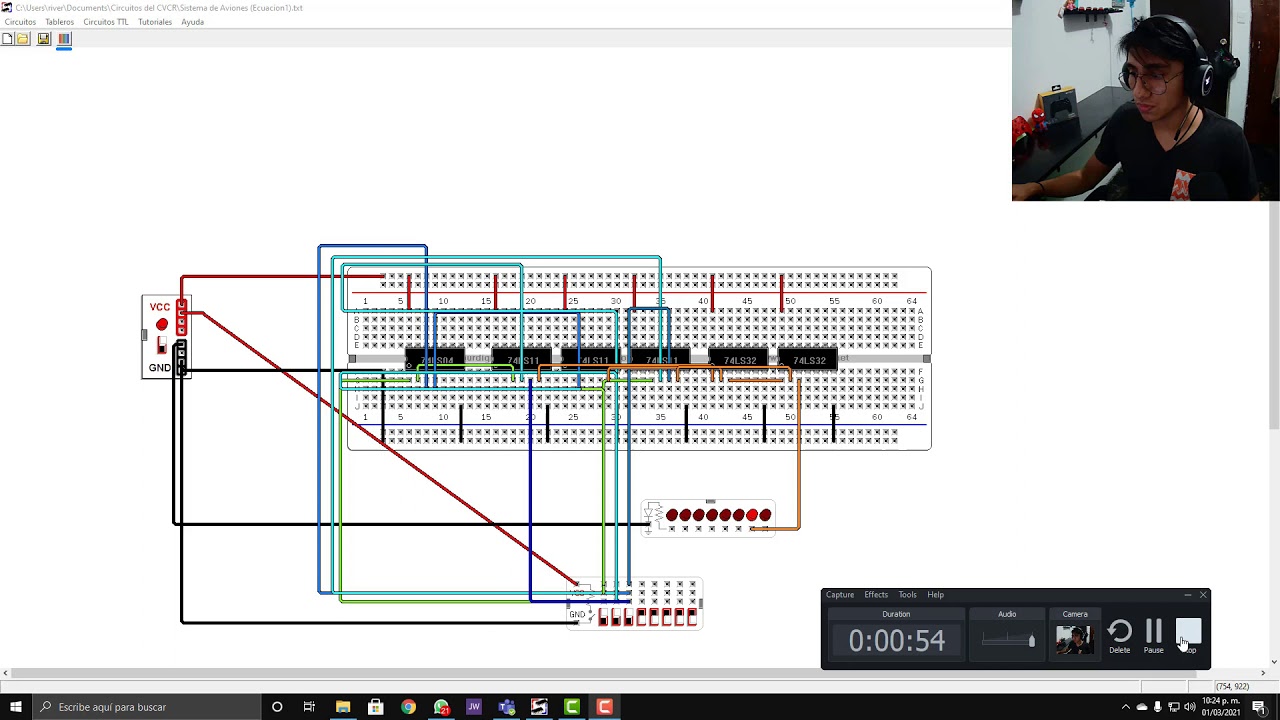This screenshot has width=1280, height=720.
Task: Open the Windows notification center
Action: 1259,707
